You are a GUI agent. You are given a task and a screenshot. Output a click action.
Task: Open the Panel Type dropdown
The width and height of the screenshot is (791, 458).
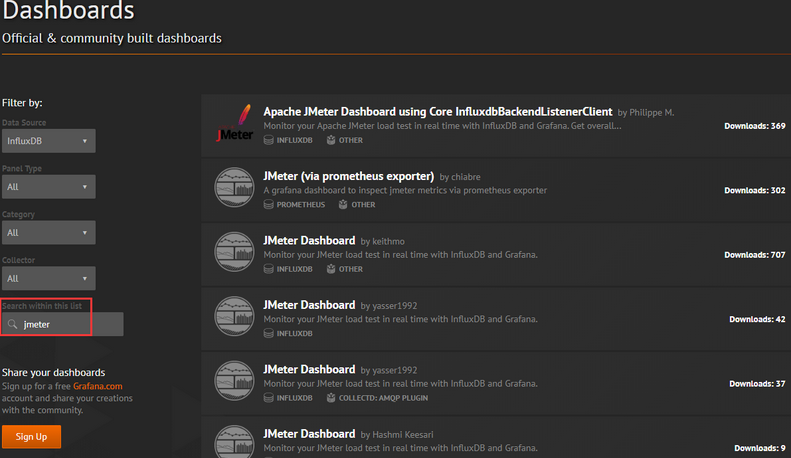tap(48, 187)
